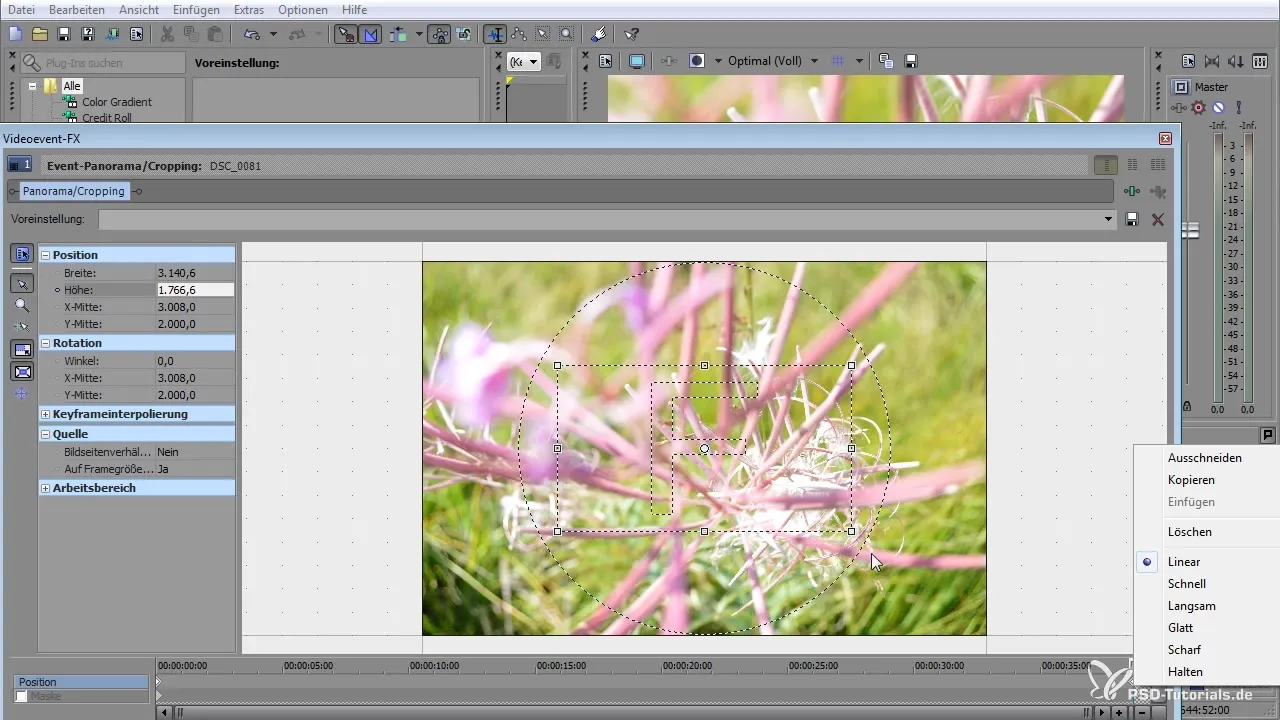
Task: Open the Optionen menu
Action: [303, 10]
